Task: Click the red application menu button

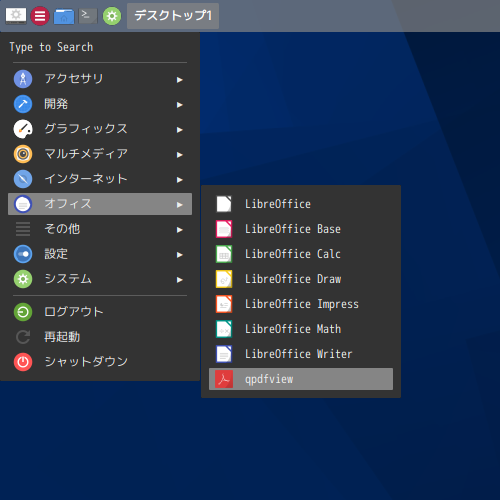Action: click(40, 16)
